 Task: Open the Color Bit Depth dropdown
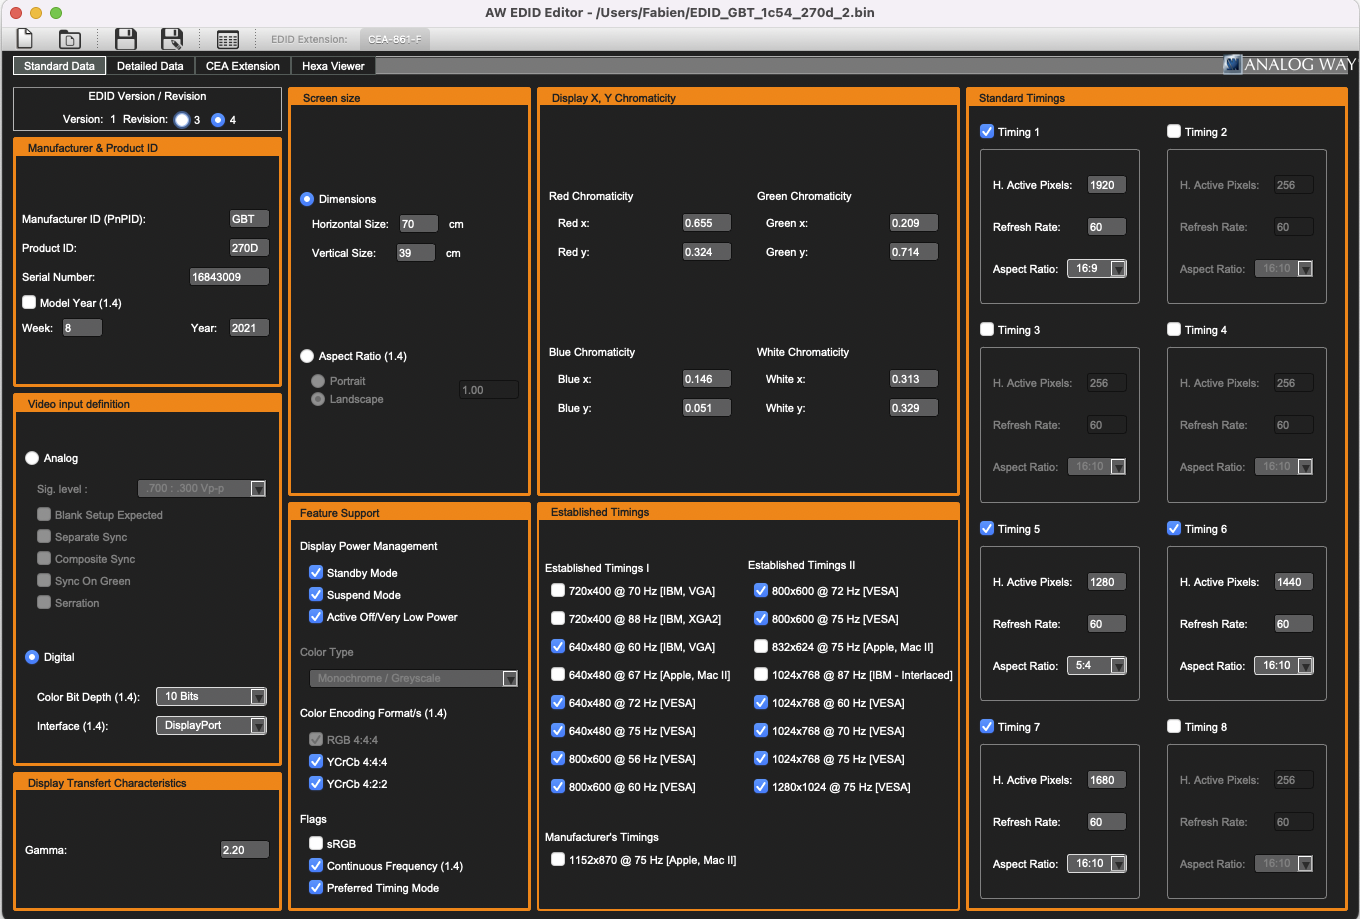(x=211, y=696)
